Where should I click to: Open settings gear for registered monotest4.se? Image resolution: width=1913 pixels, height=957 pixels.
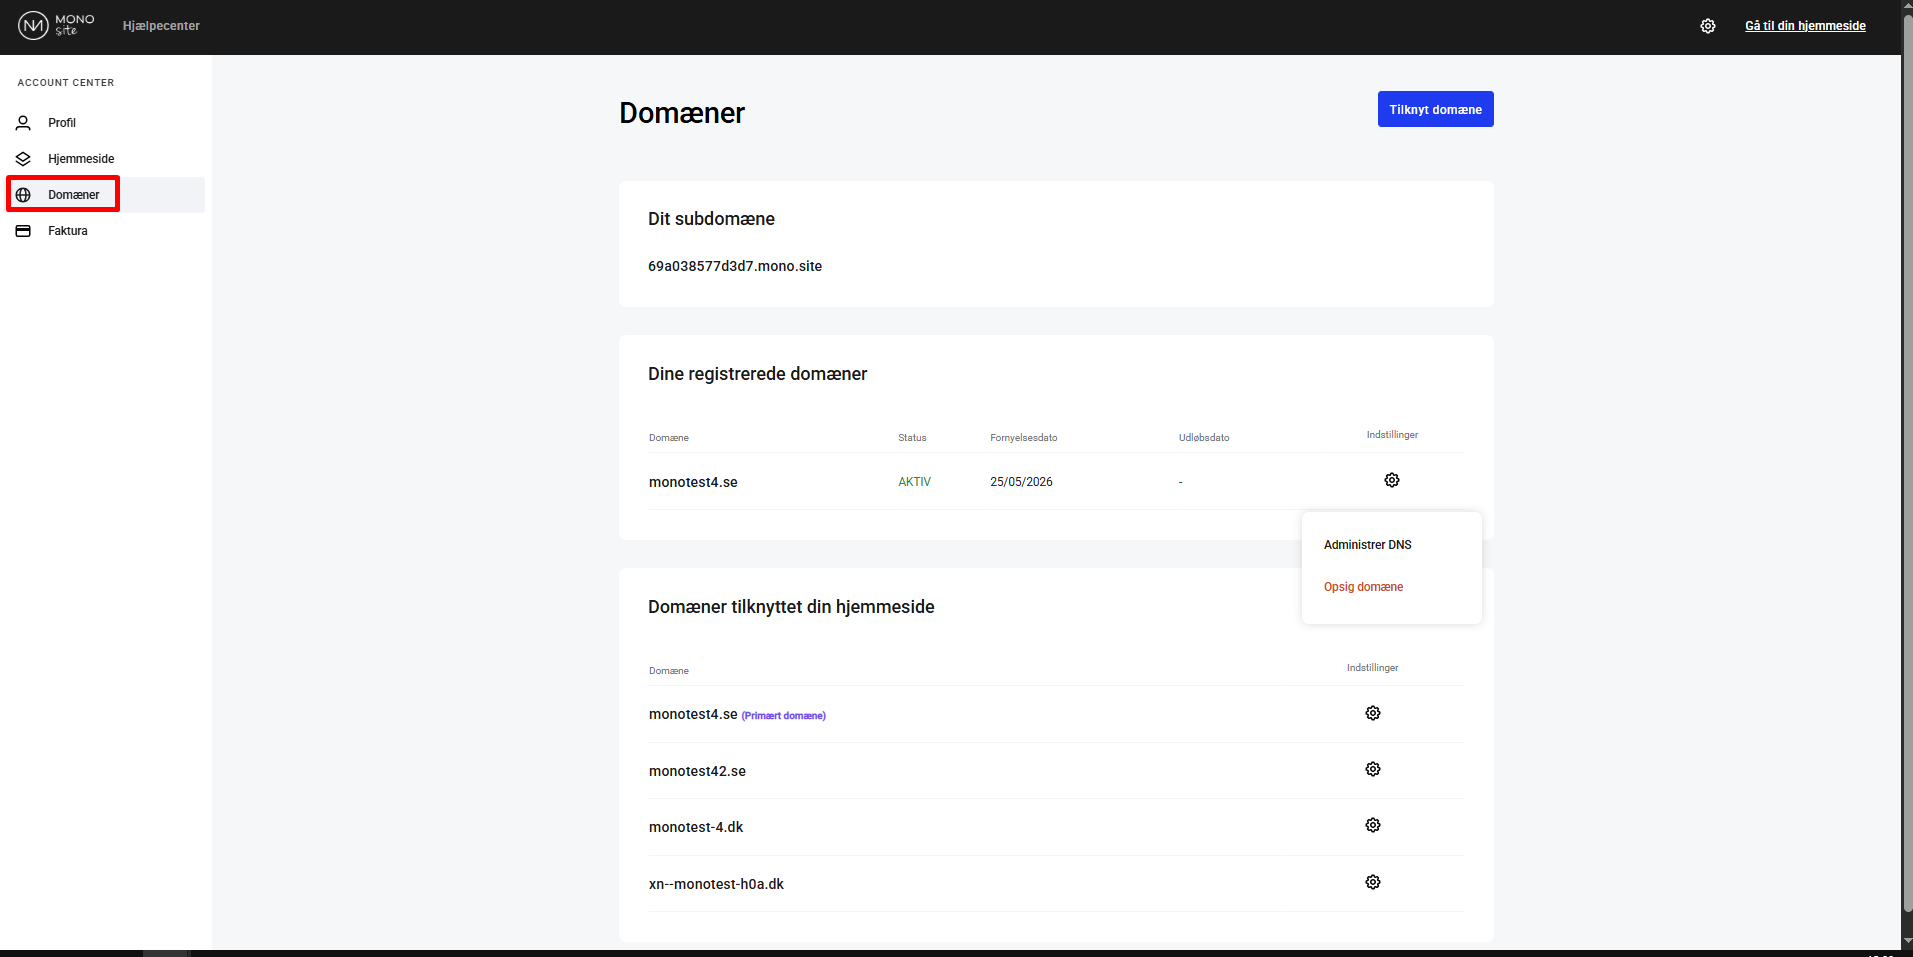1392,481
